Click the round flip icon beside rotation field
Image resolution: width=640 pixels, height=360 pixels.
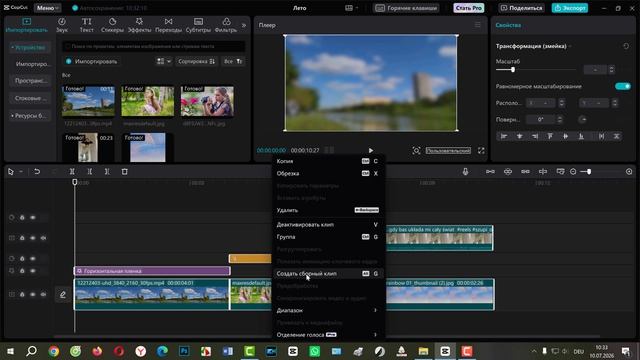pos(582,120)
